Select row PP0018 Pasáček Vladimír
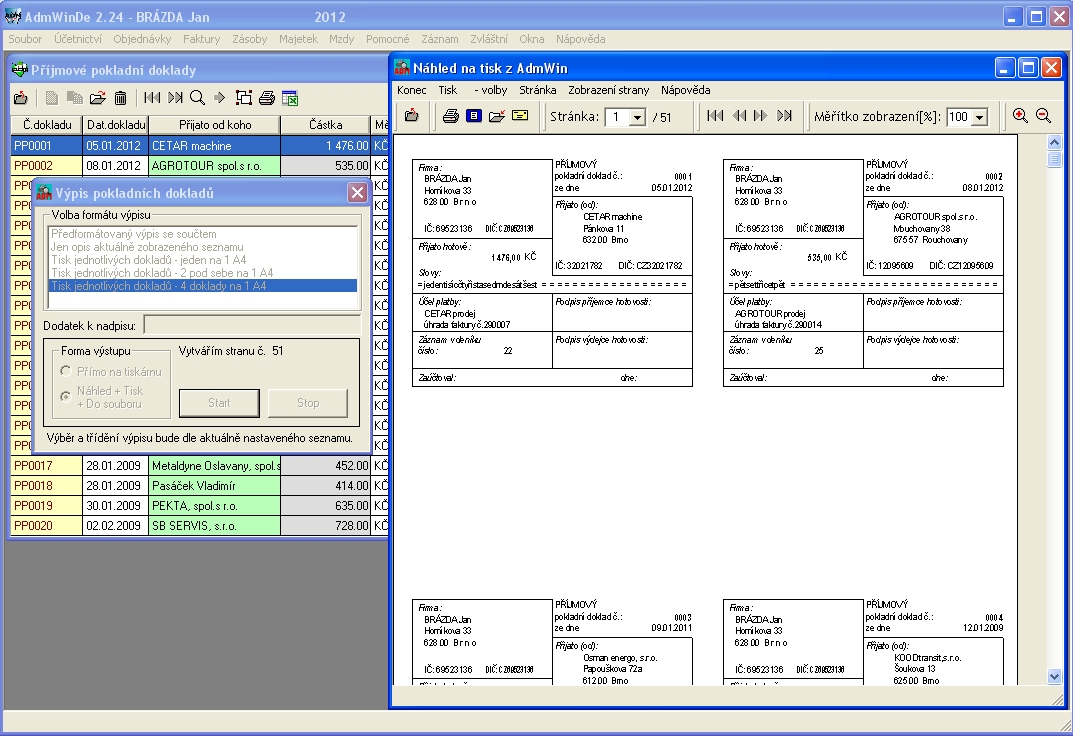Viewport: 1073px width, 736px height. pyautogui.click(x=200, y=486)
